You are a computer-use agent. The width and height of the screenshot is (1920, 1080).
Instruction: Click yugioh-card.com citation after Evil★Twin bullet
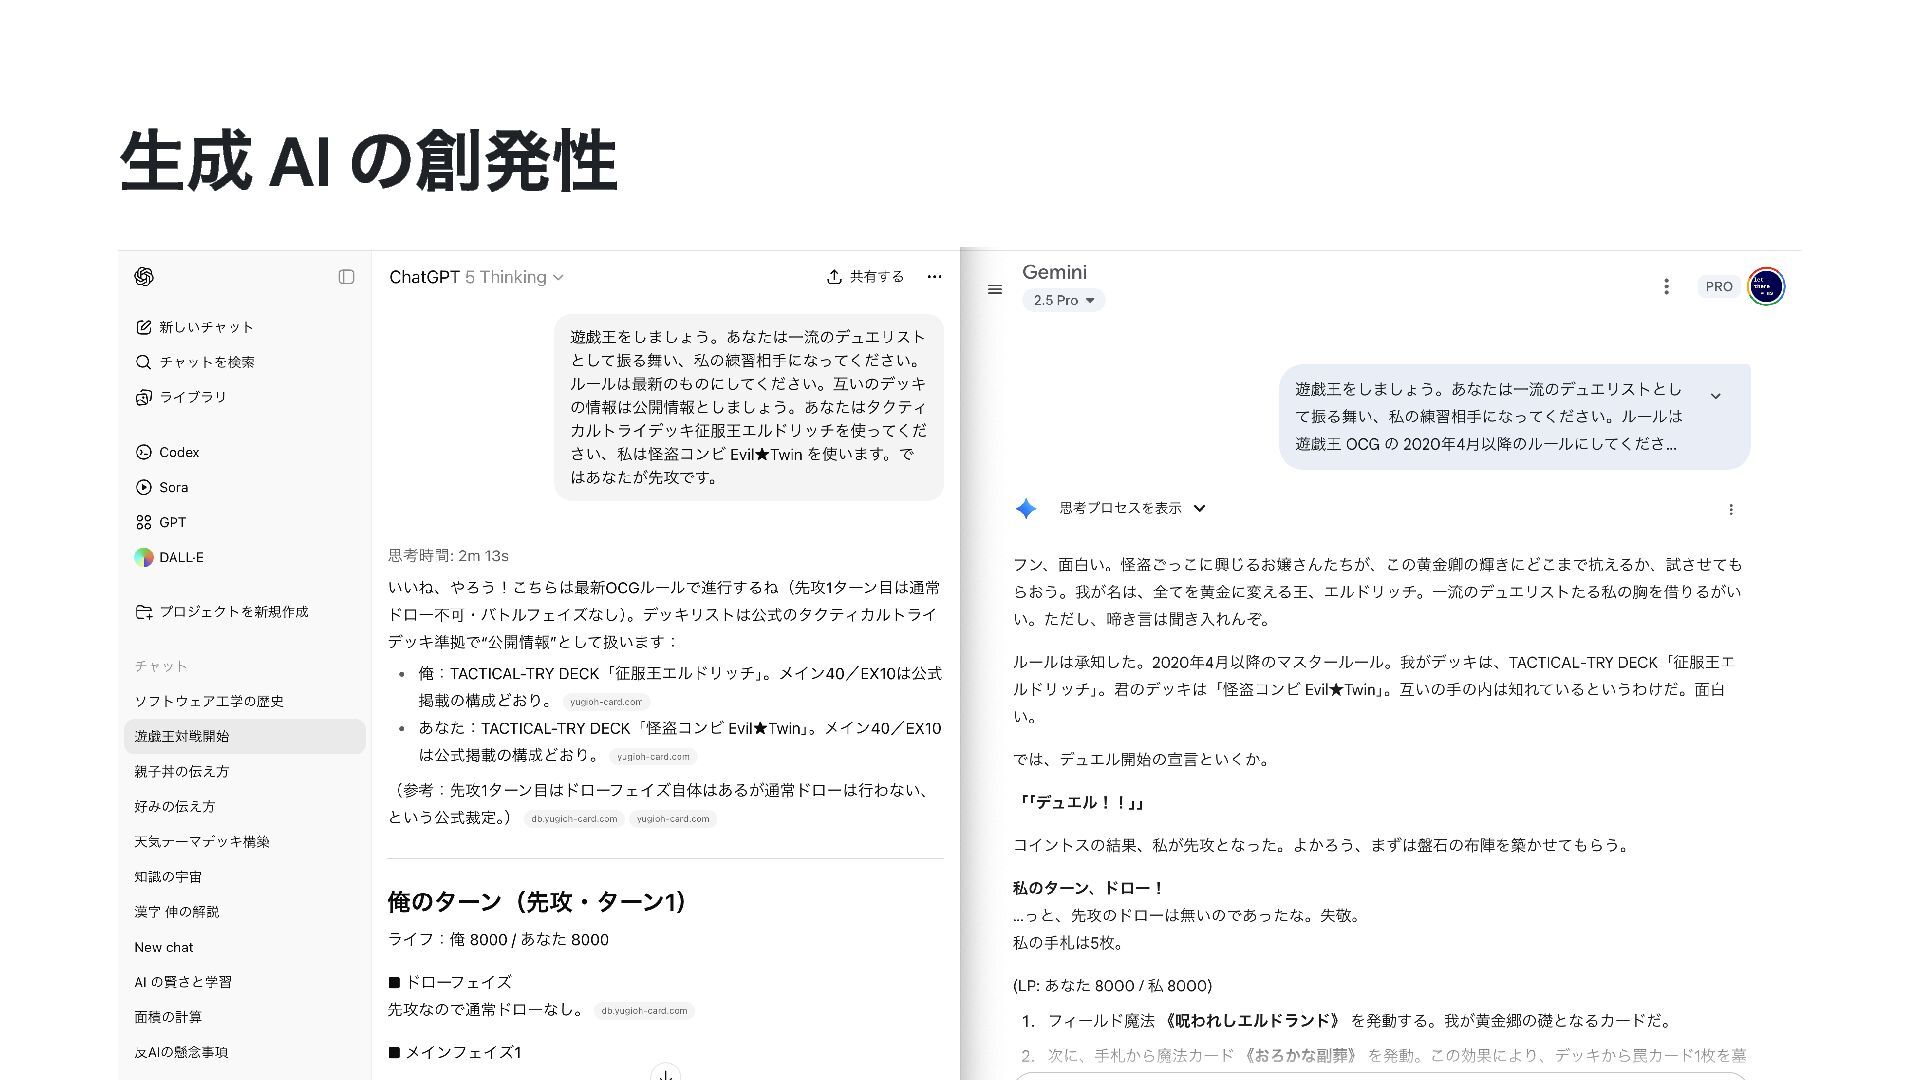(x=653, y=757)
